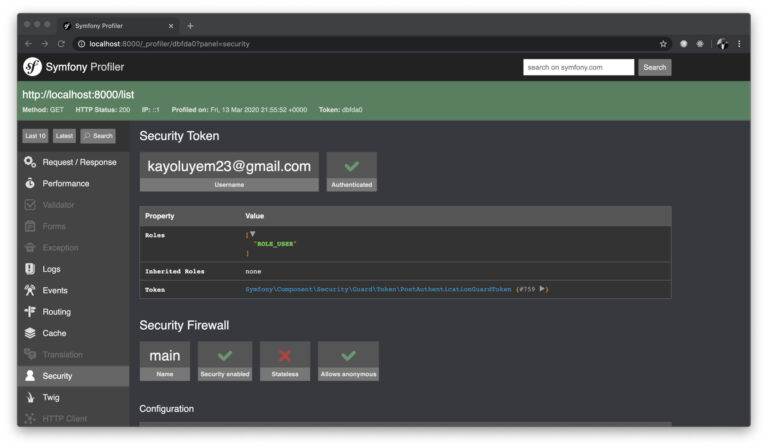Click the Property column header
The height and width of the screenshot is (448, 768).
point(160,216)
